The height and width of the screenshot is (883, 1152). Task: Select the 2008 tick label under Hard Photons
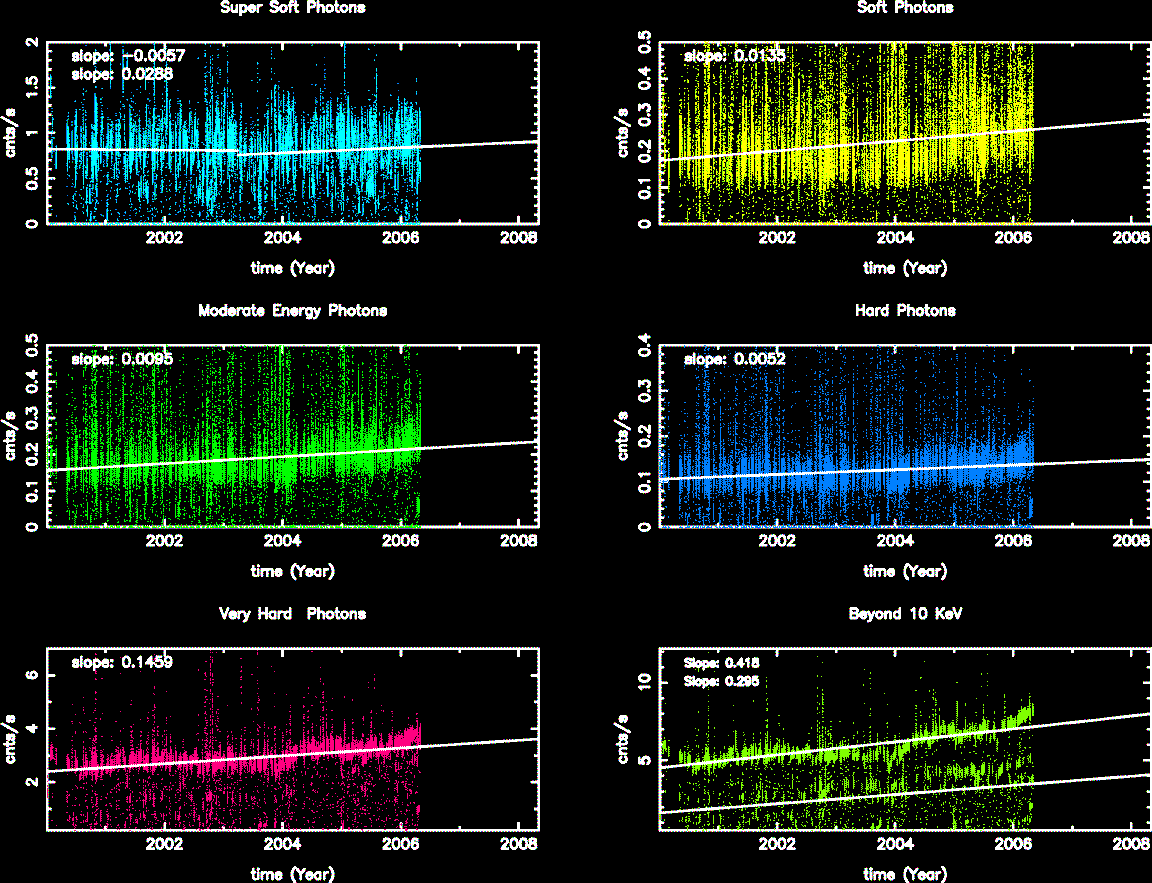1131,541
